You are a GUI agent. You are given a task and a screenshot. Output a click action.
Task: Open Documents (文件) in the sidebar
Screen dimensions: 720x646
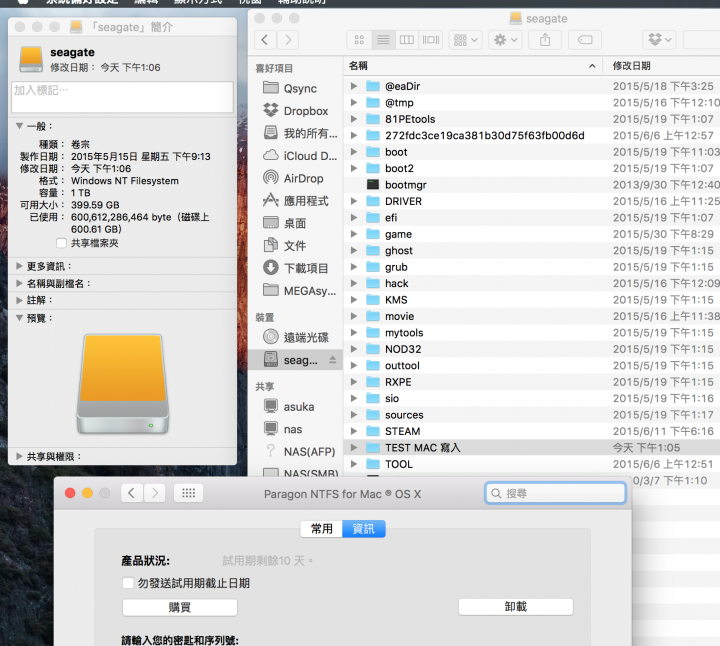pos(296,246)
